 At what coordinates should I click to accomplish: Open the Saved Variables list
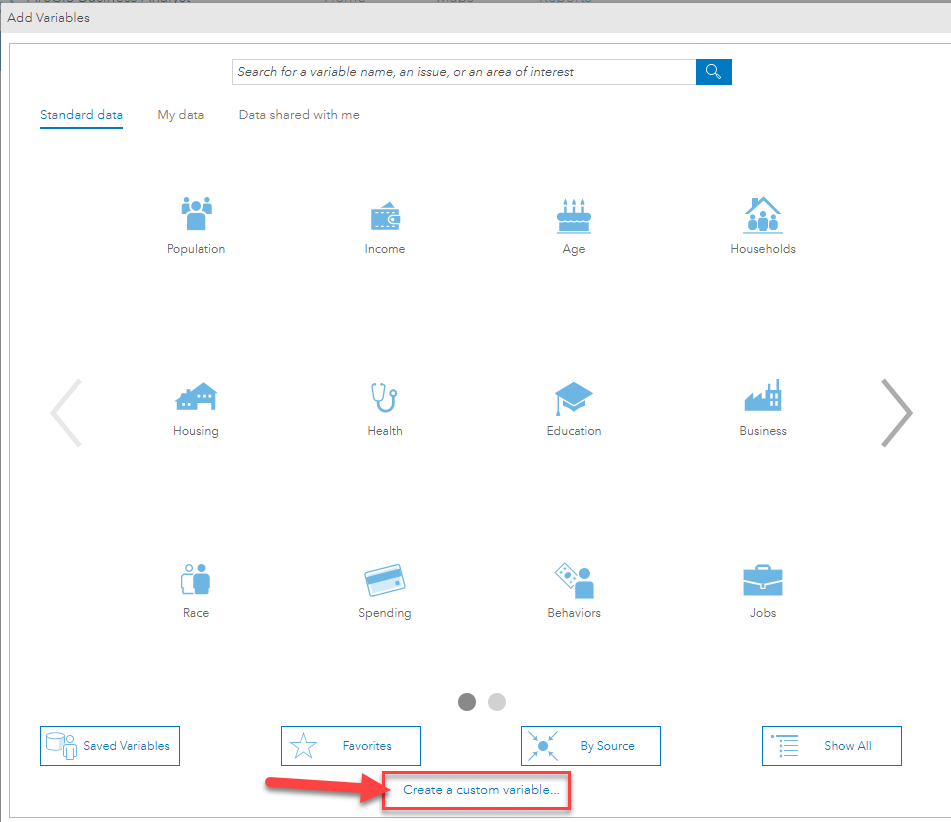tap(109, 745)
